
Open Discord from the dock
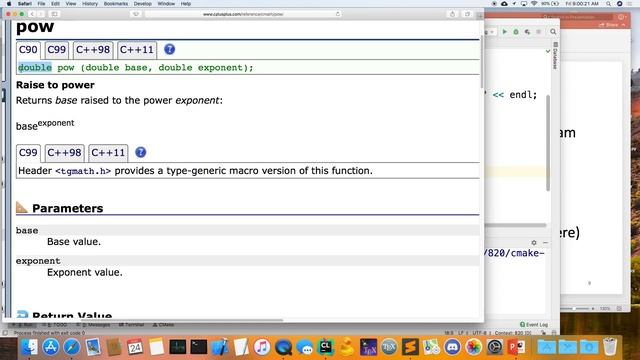click(x=453, y=347)
